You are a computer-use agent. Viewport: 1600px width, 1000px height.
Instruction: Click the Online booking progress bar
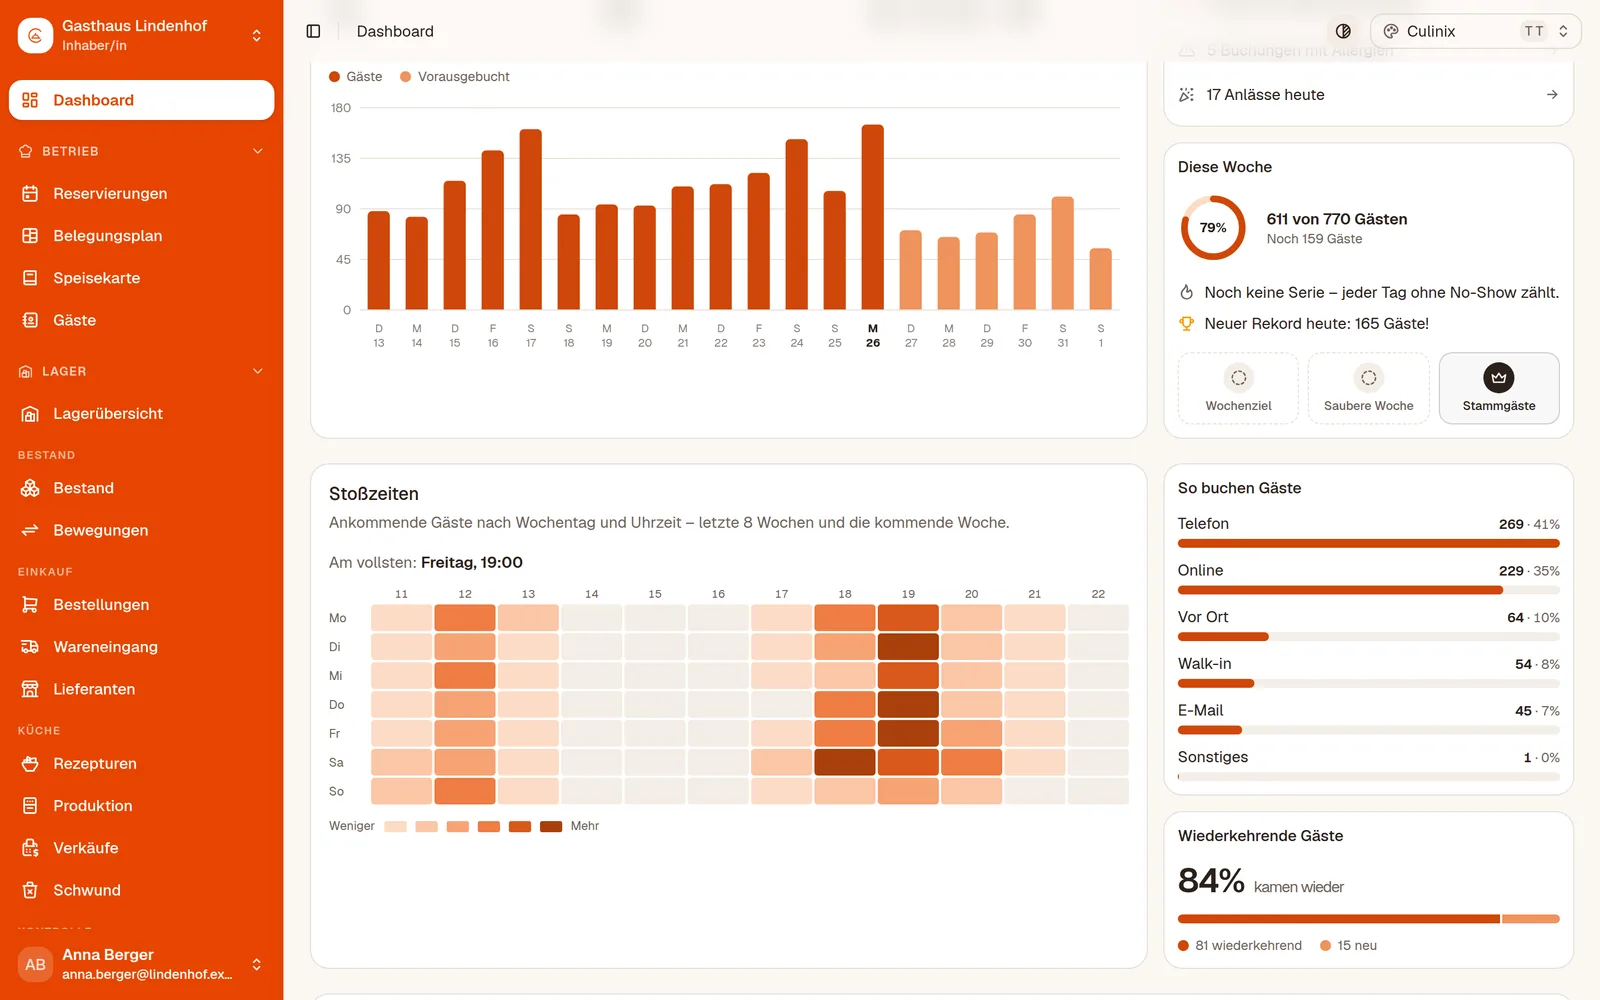click(1368, 590)
